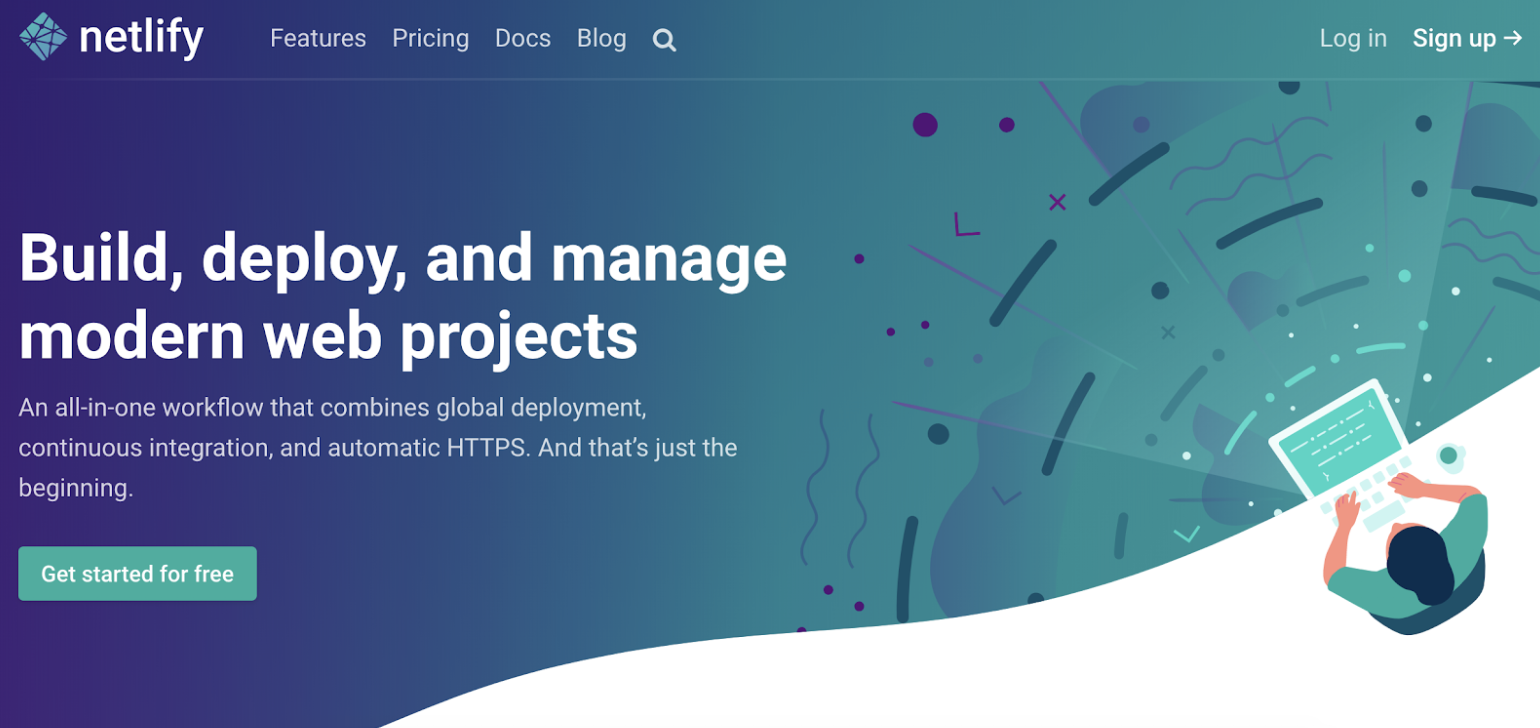Click the purple X mark in illustration

click(1057, 202)
